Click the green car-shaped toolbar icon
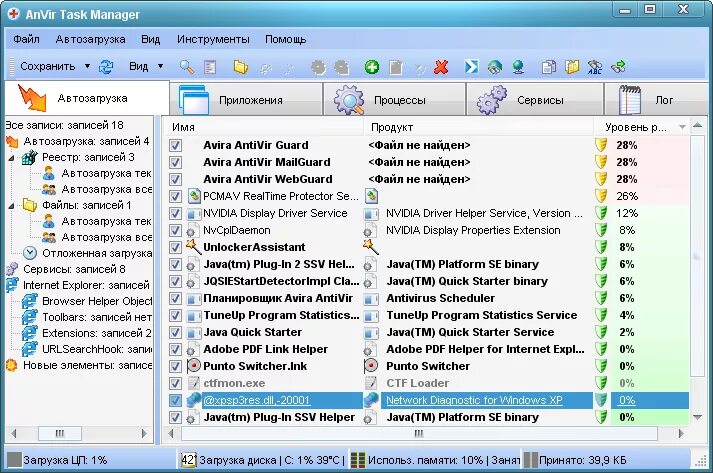The image size is (713, 473). click(x=495, y=67)
